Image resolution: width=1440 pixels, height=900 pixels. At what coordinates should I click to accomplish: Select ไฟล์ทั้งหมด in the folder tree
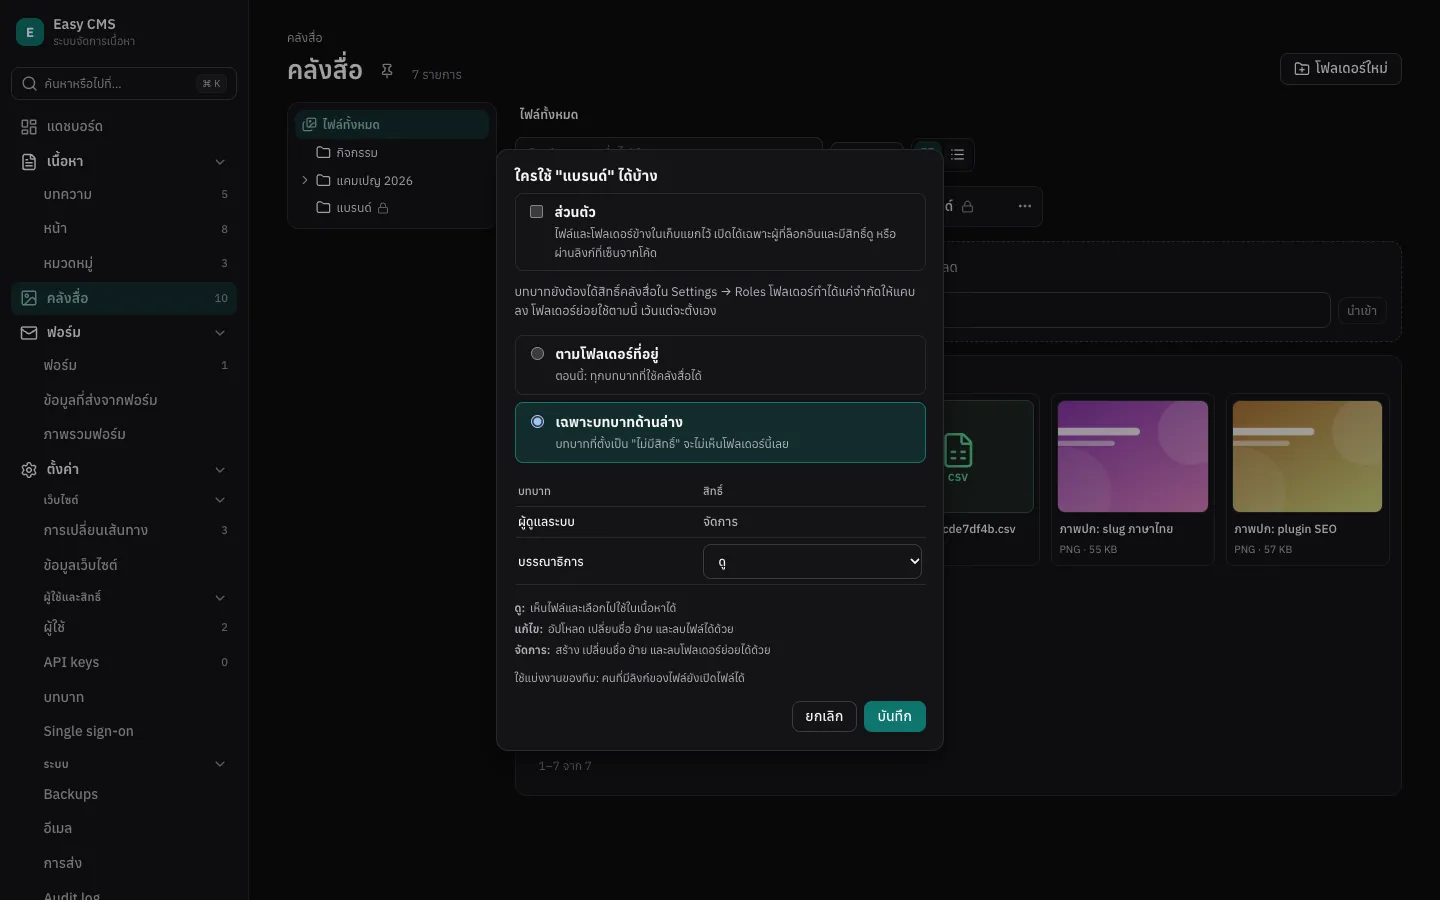[x=392, y=124]
